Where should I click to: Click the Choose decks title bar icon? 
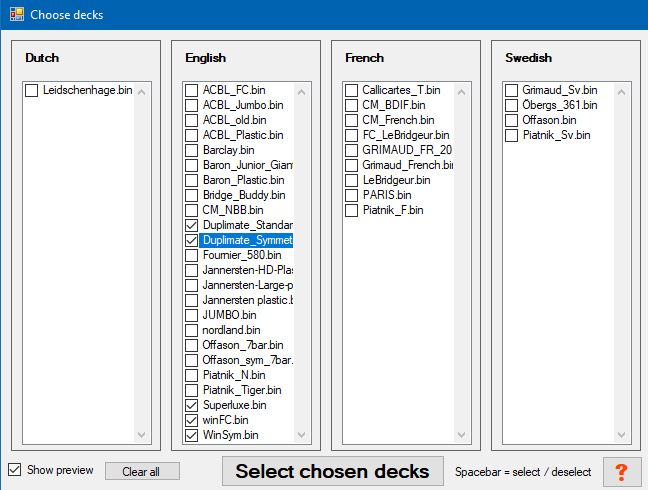pyautogui.click(x=17, y=14)
